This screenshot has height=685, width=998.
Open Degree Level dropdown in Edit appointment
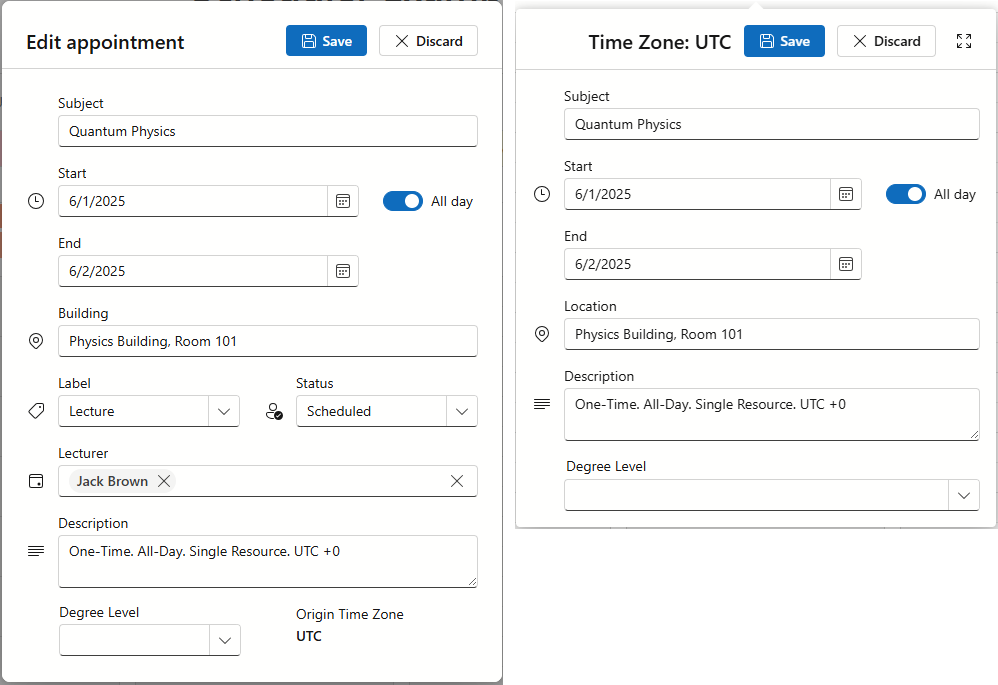point(225,640)
